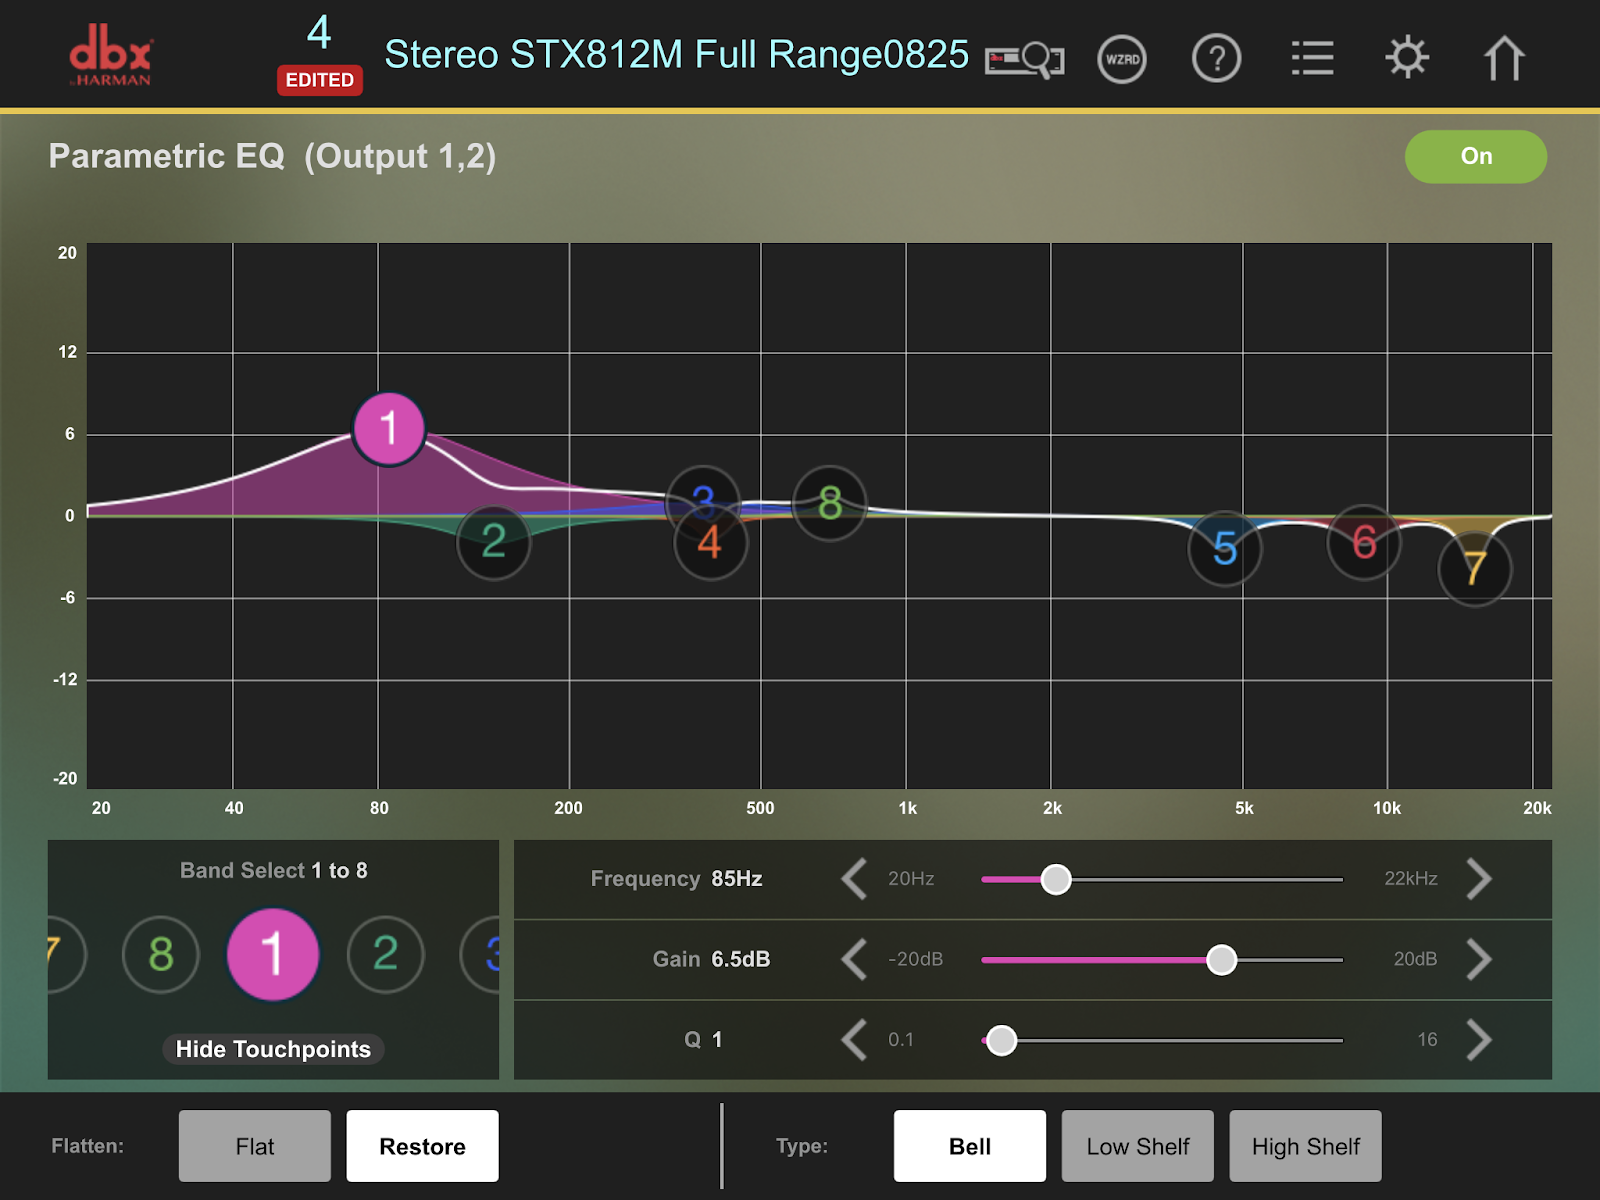
Task: Set filter type to Low Shelf
Action: point(1138,1146)
